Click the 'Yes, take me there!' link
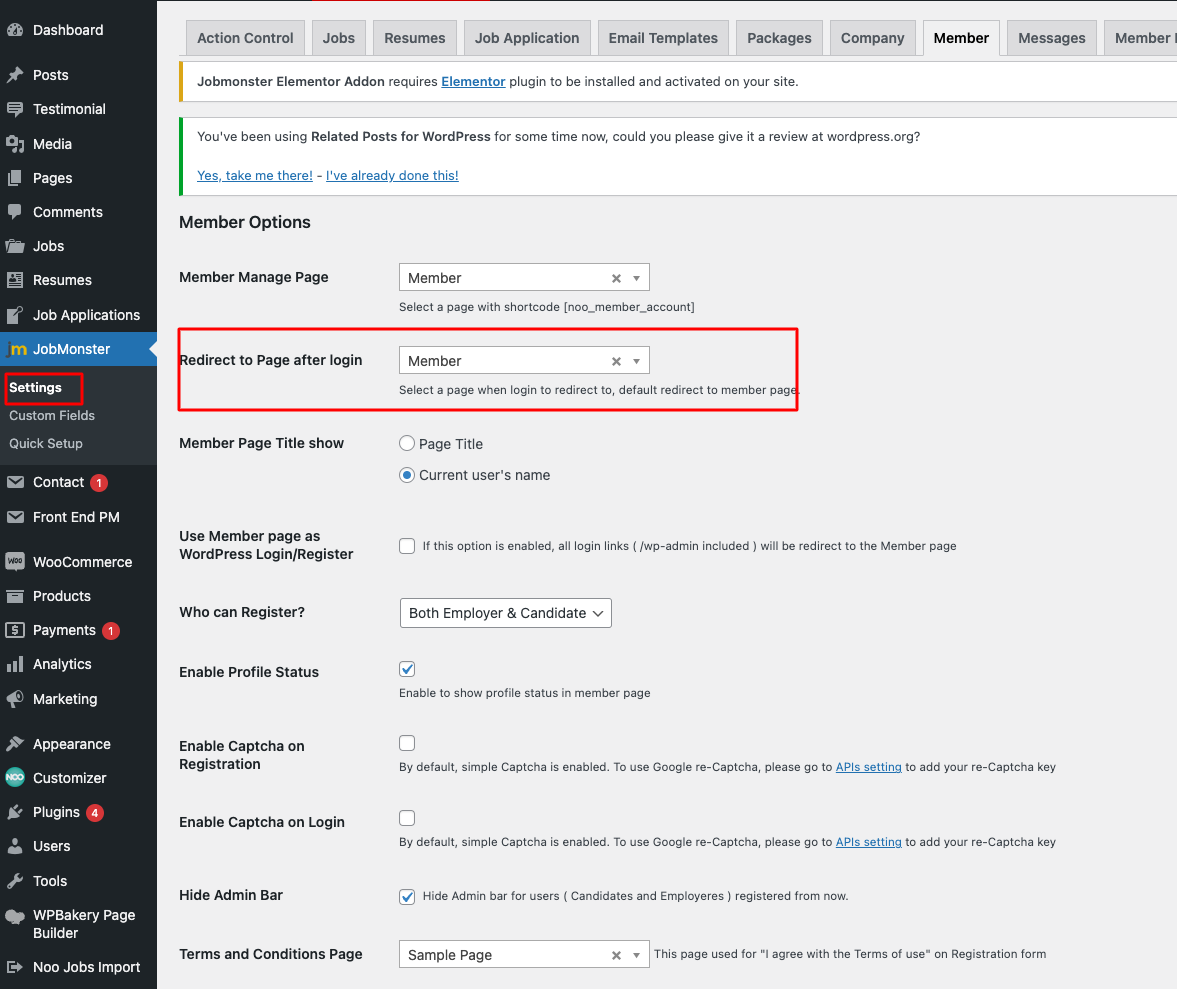This screenshot has width=1177, height=989. [x=254, y=176]
